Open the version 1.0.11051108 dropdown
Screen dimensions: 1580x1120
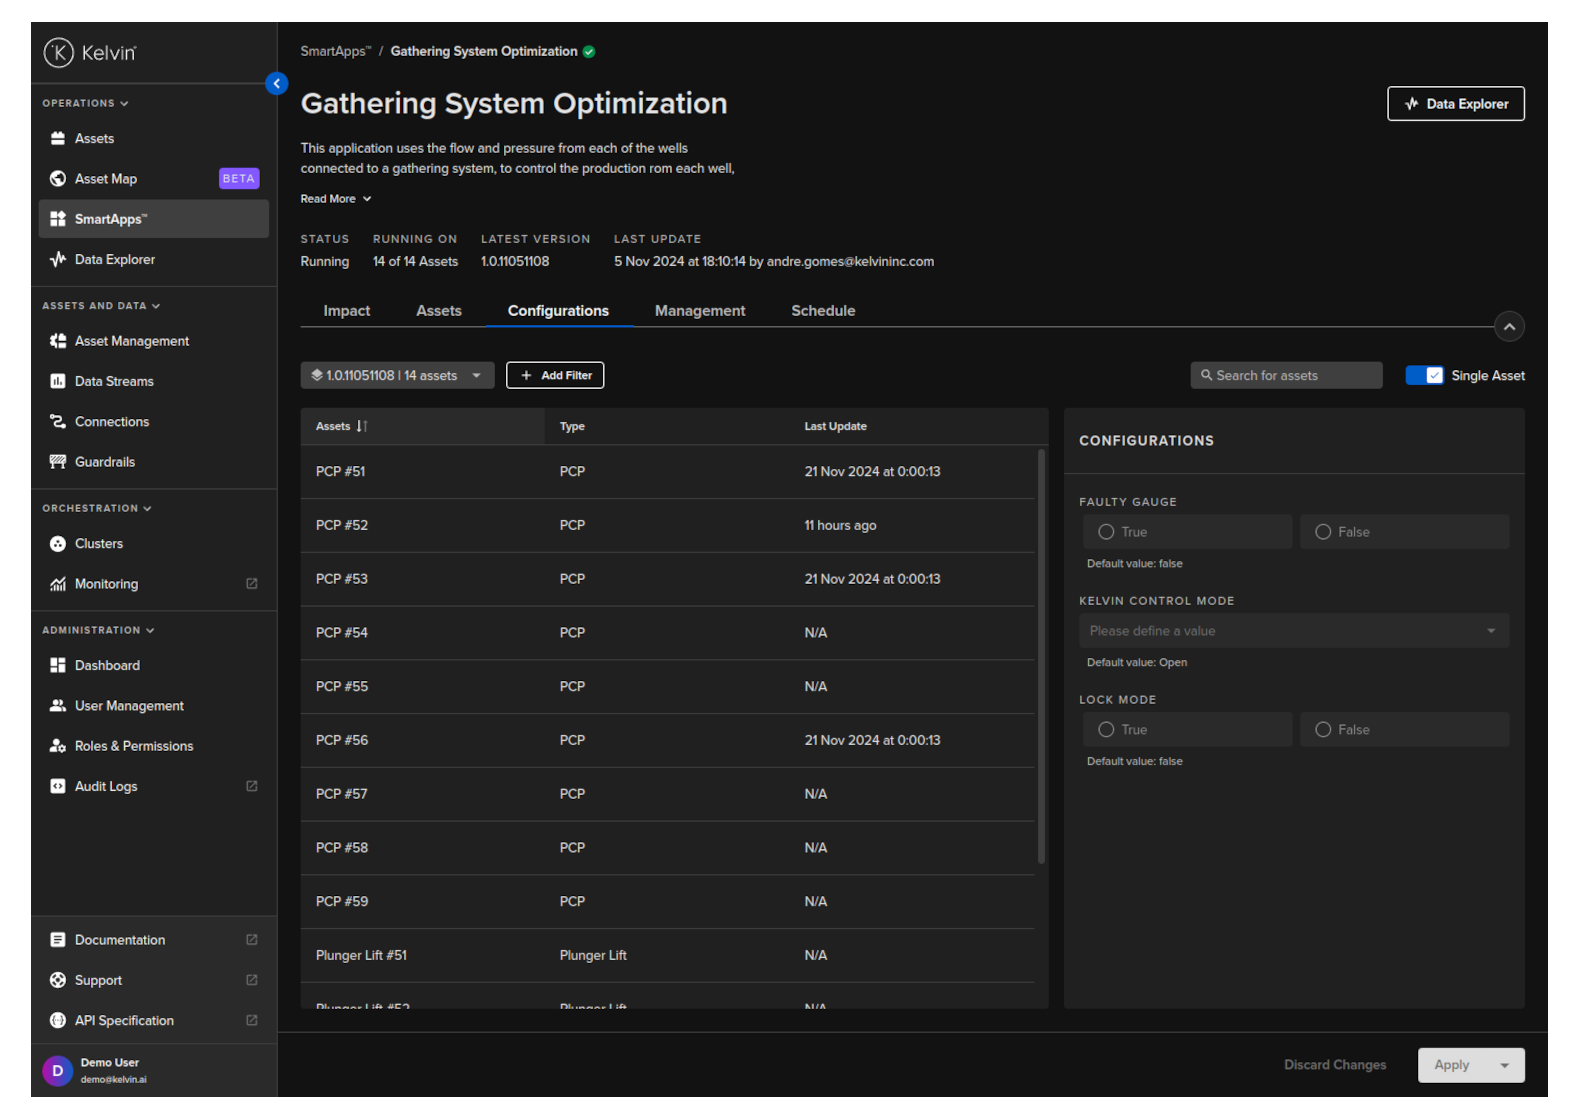[397, 376]
